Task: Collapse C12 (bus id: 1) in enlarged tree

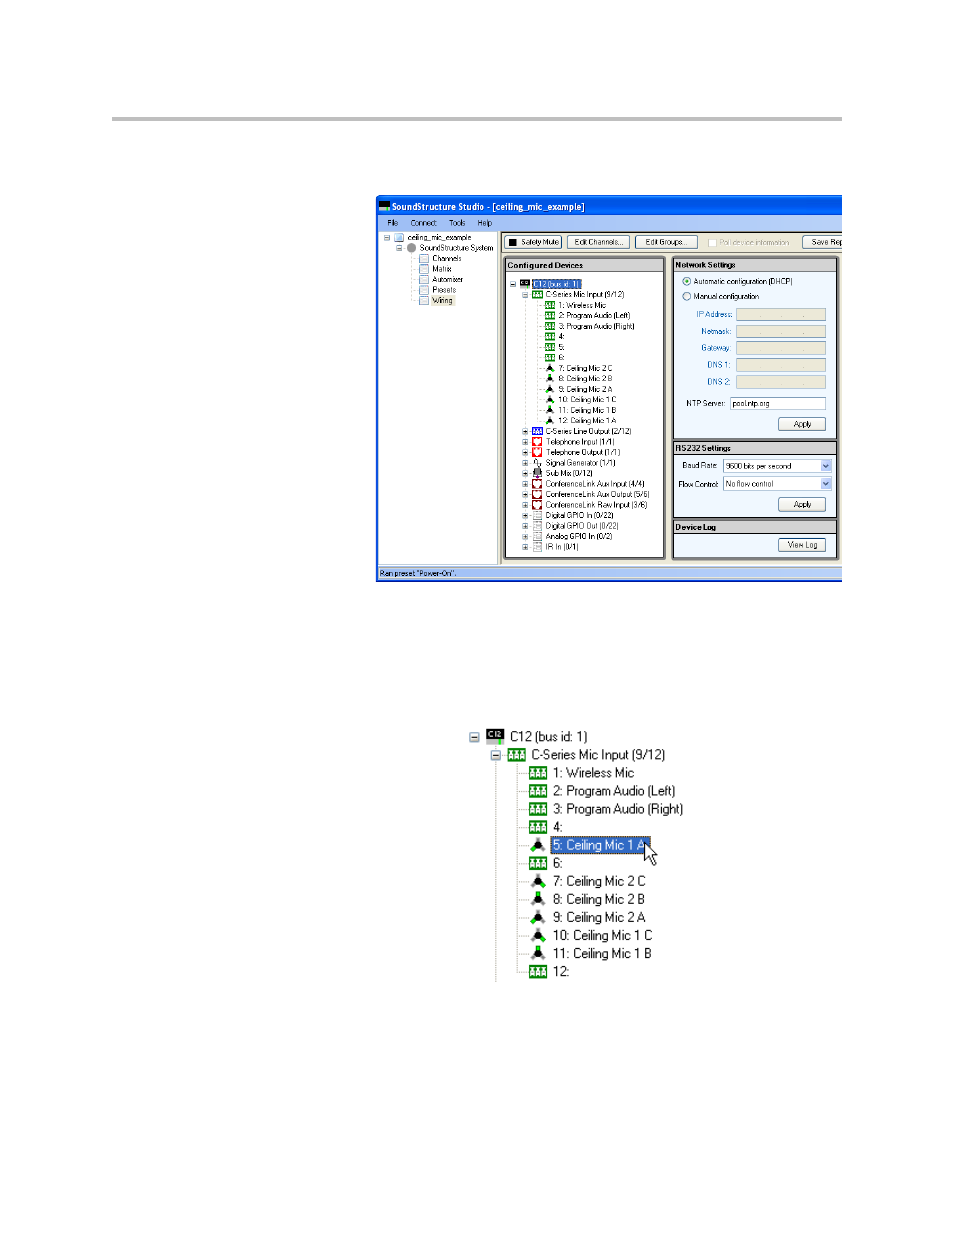Action: tap(474, 737)
